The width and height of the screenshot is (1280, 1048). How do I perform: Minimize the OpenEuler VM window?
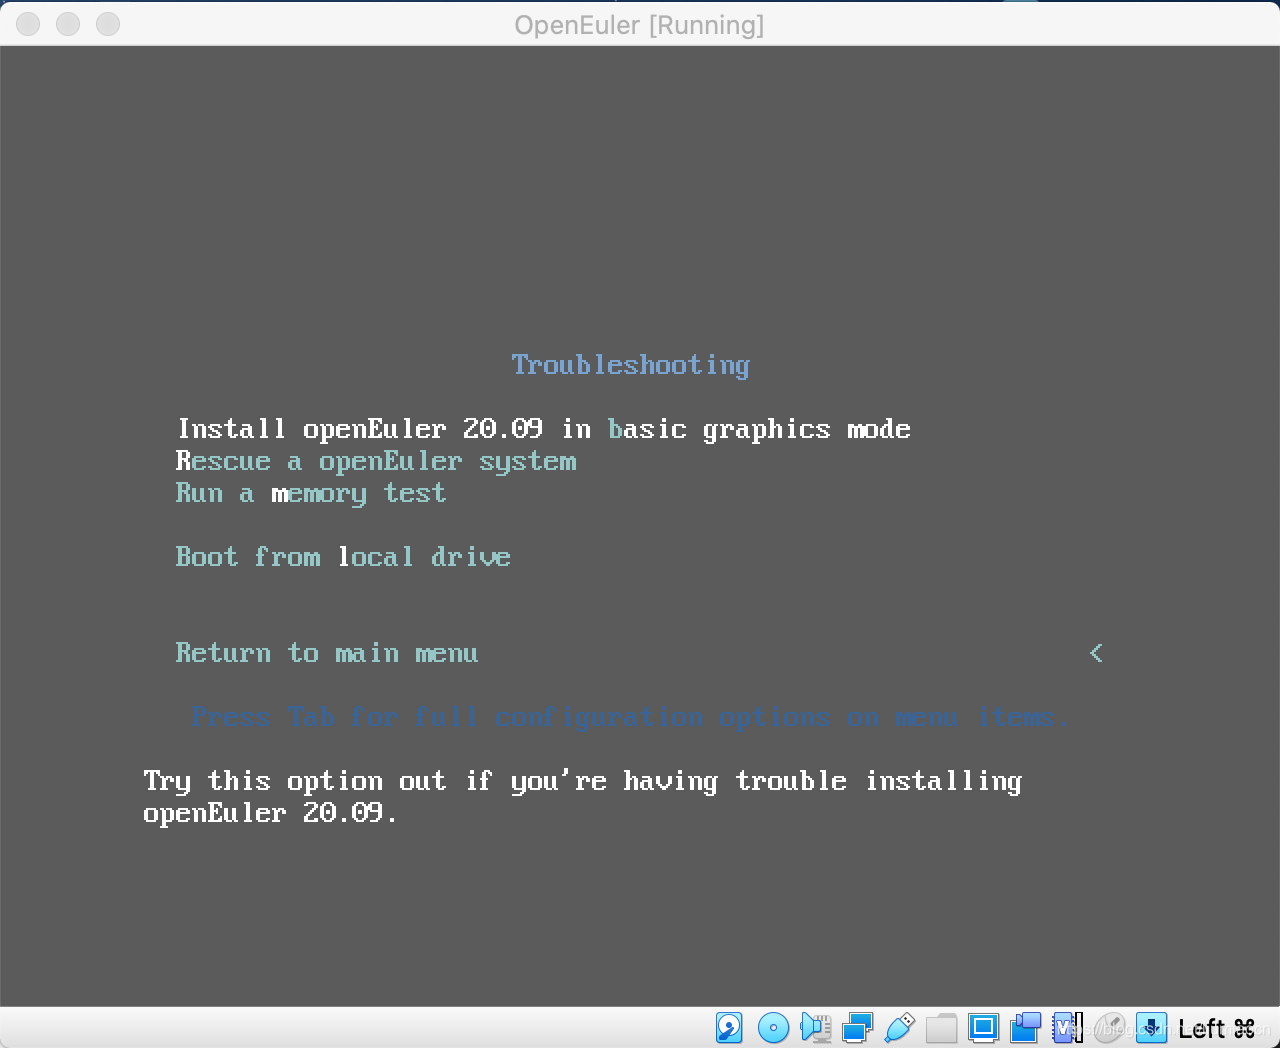[68, 24]
